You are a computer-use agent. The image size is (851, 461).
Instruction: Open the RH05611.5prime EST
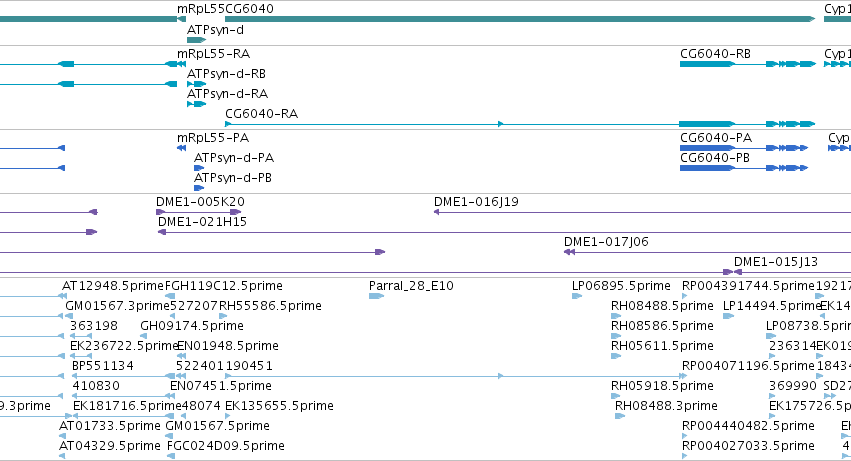(x=615, y=356)
